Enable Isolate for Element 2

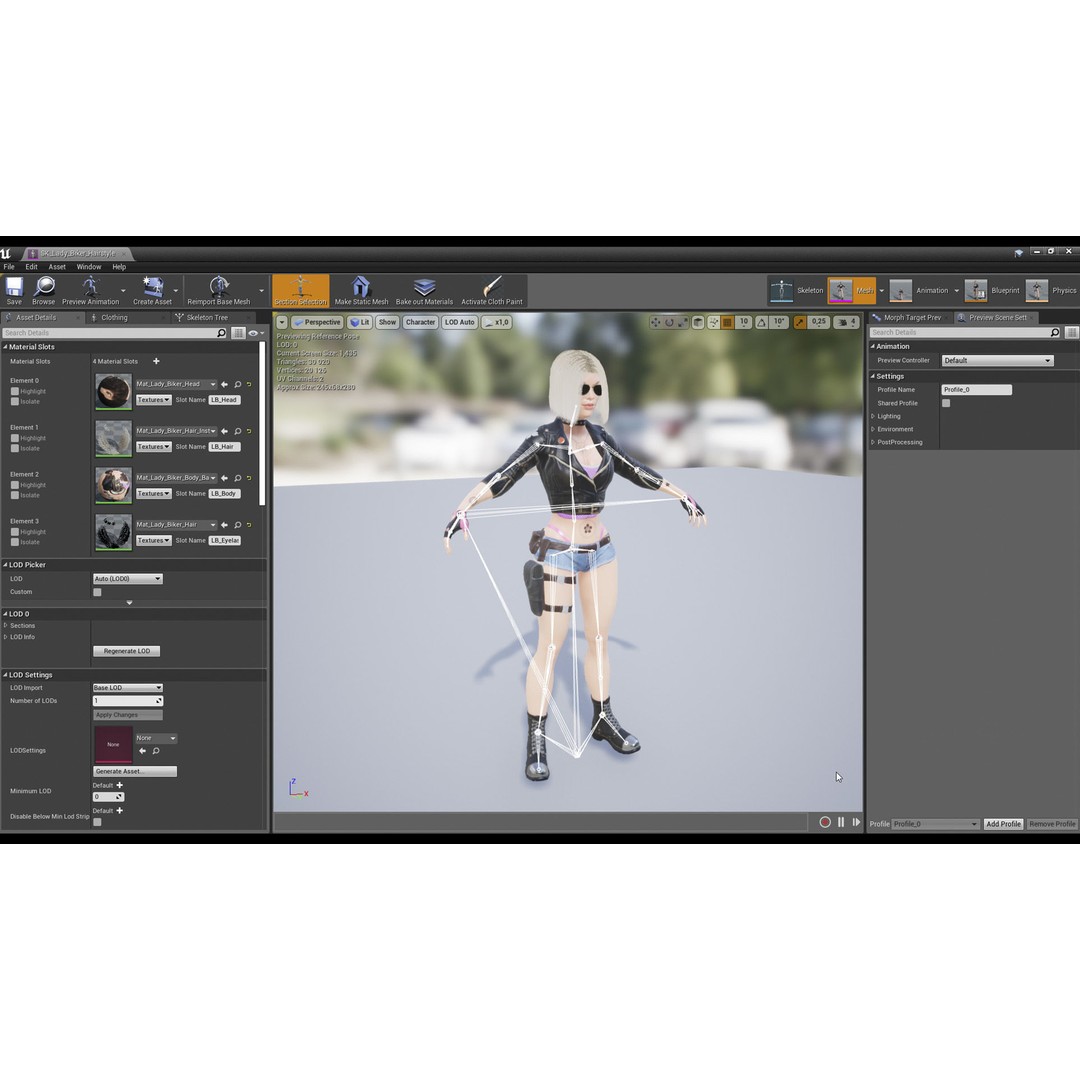14,495
